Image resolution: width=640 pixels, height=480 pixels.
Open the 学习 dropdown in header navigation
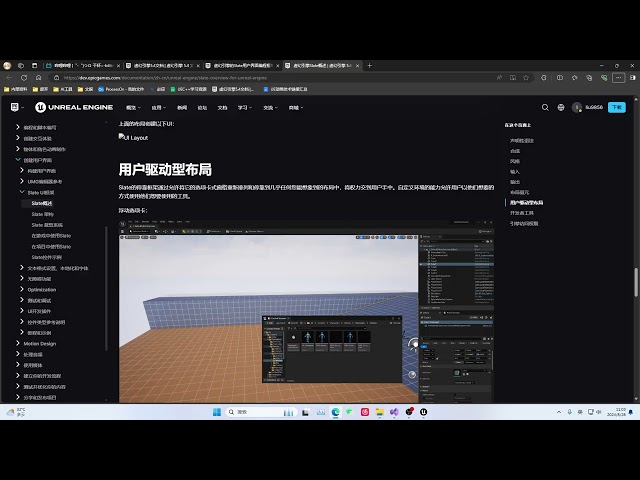coord(244,107)
